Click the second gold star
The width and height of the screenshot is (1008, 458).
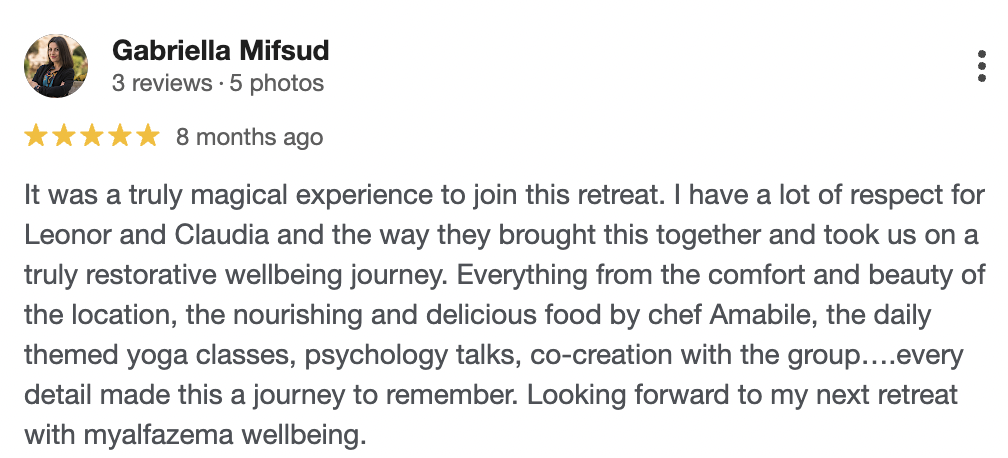coord(64,136)
